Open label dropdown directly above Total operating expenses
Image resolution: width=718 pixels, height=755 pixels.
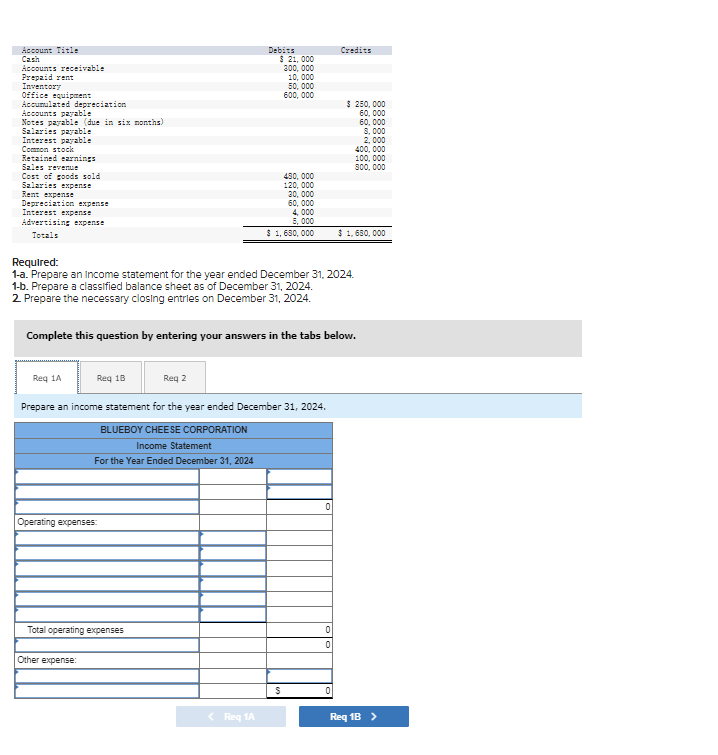[107, 614]
